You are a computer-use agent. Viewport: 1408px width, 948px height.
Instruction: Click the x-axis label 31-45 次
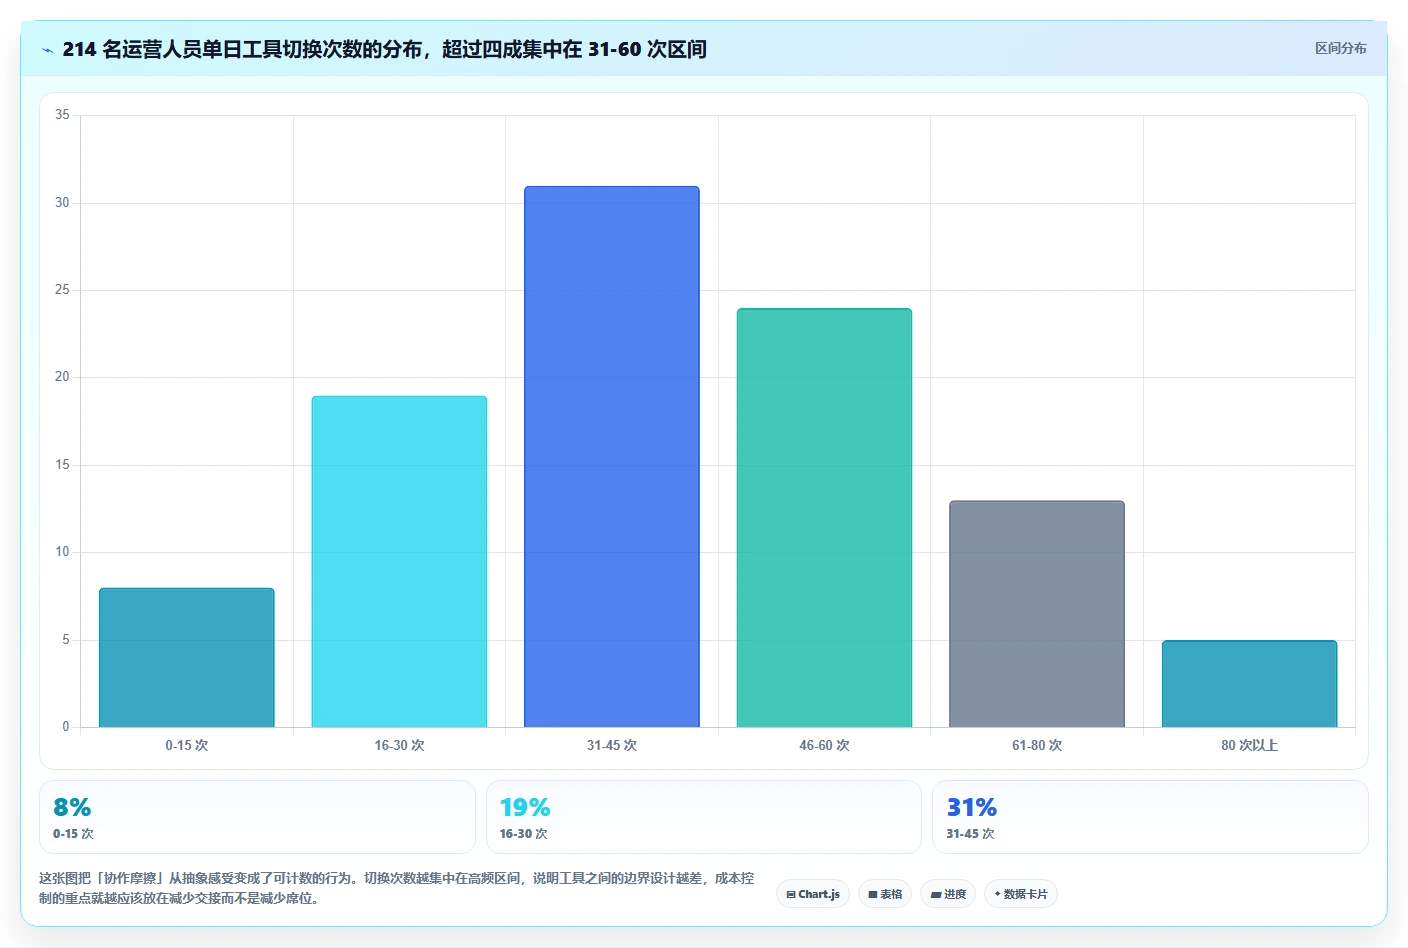[x=612, y=745]
